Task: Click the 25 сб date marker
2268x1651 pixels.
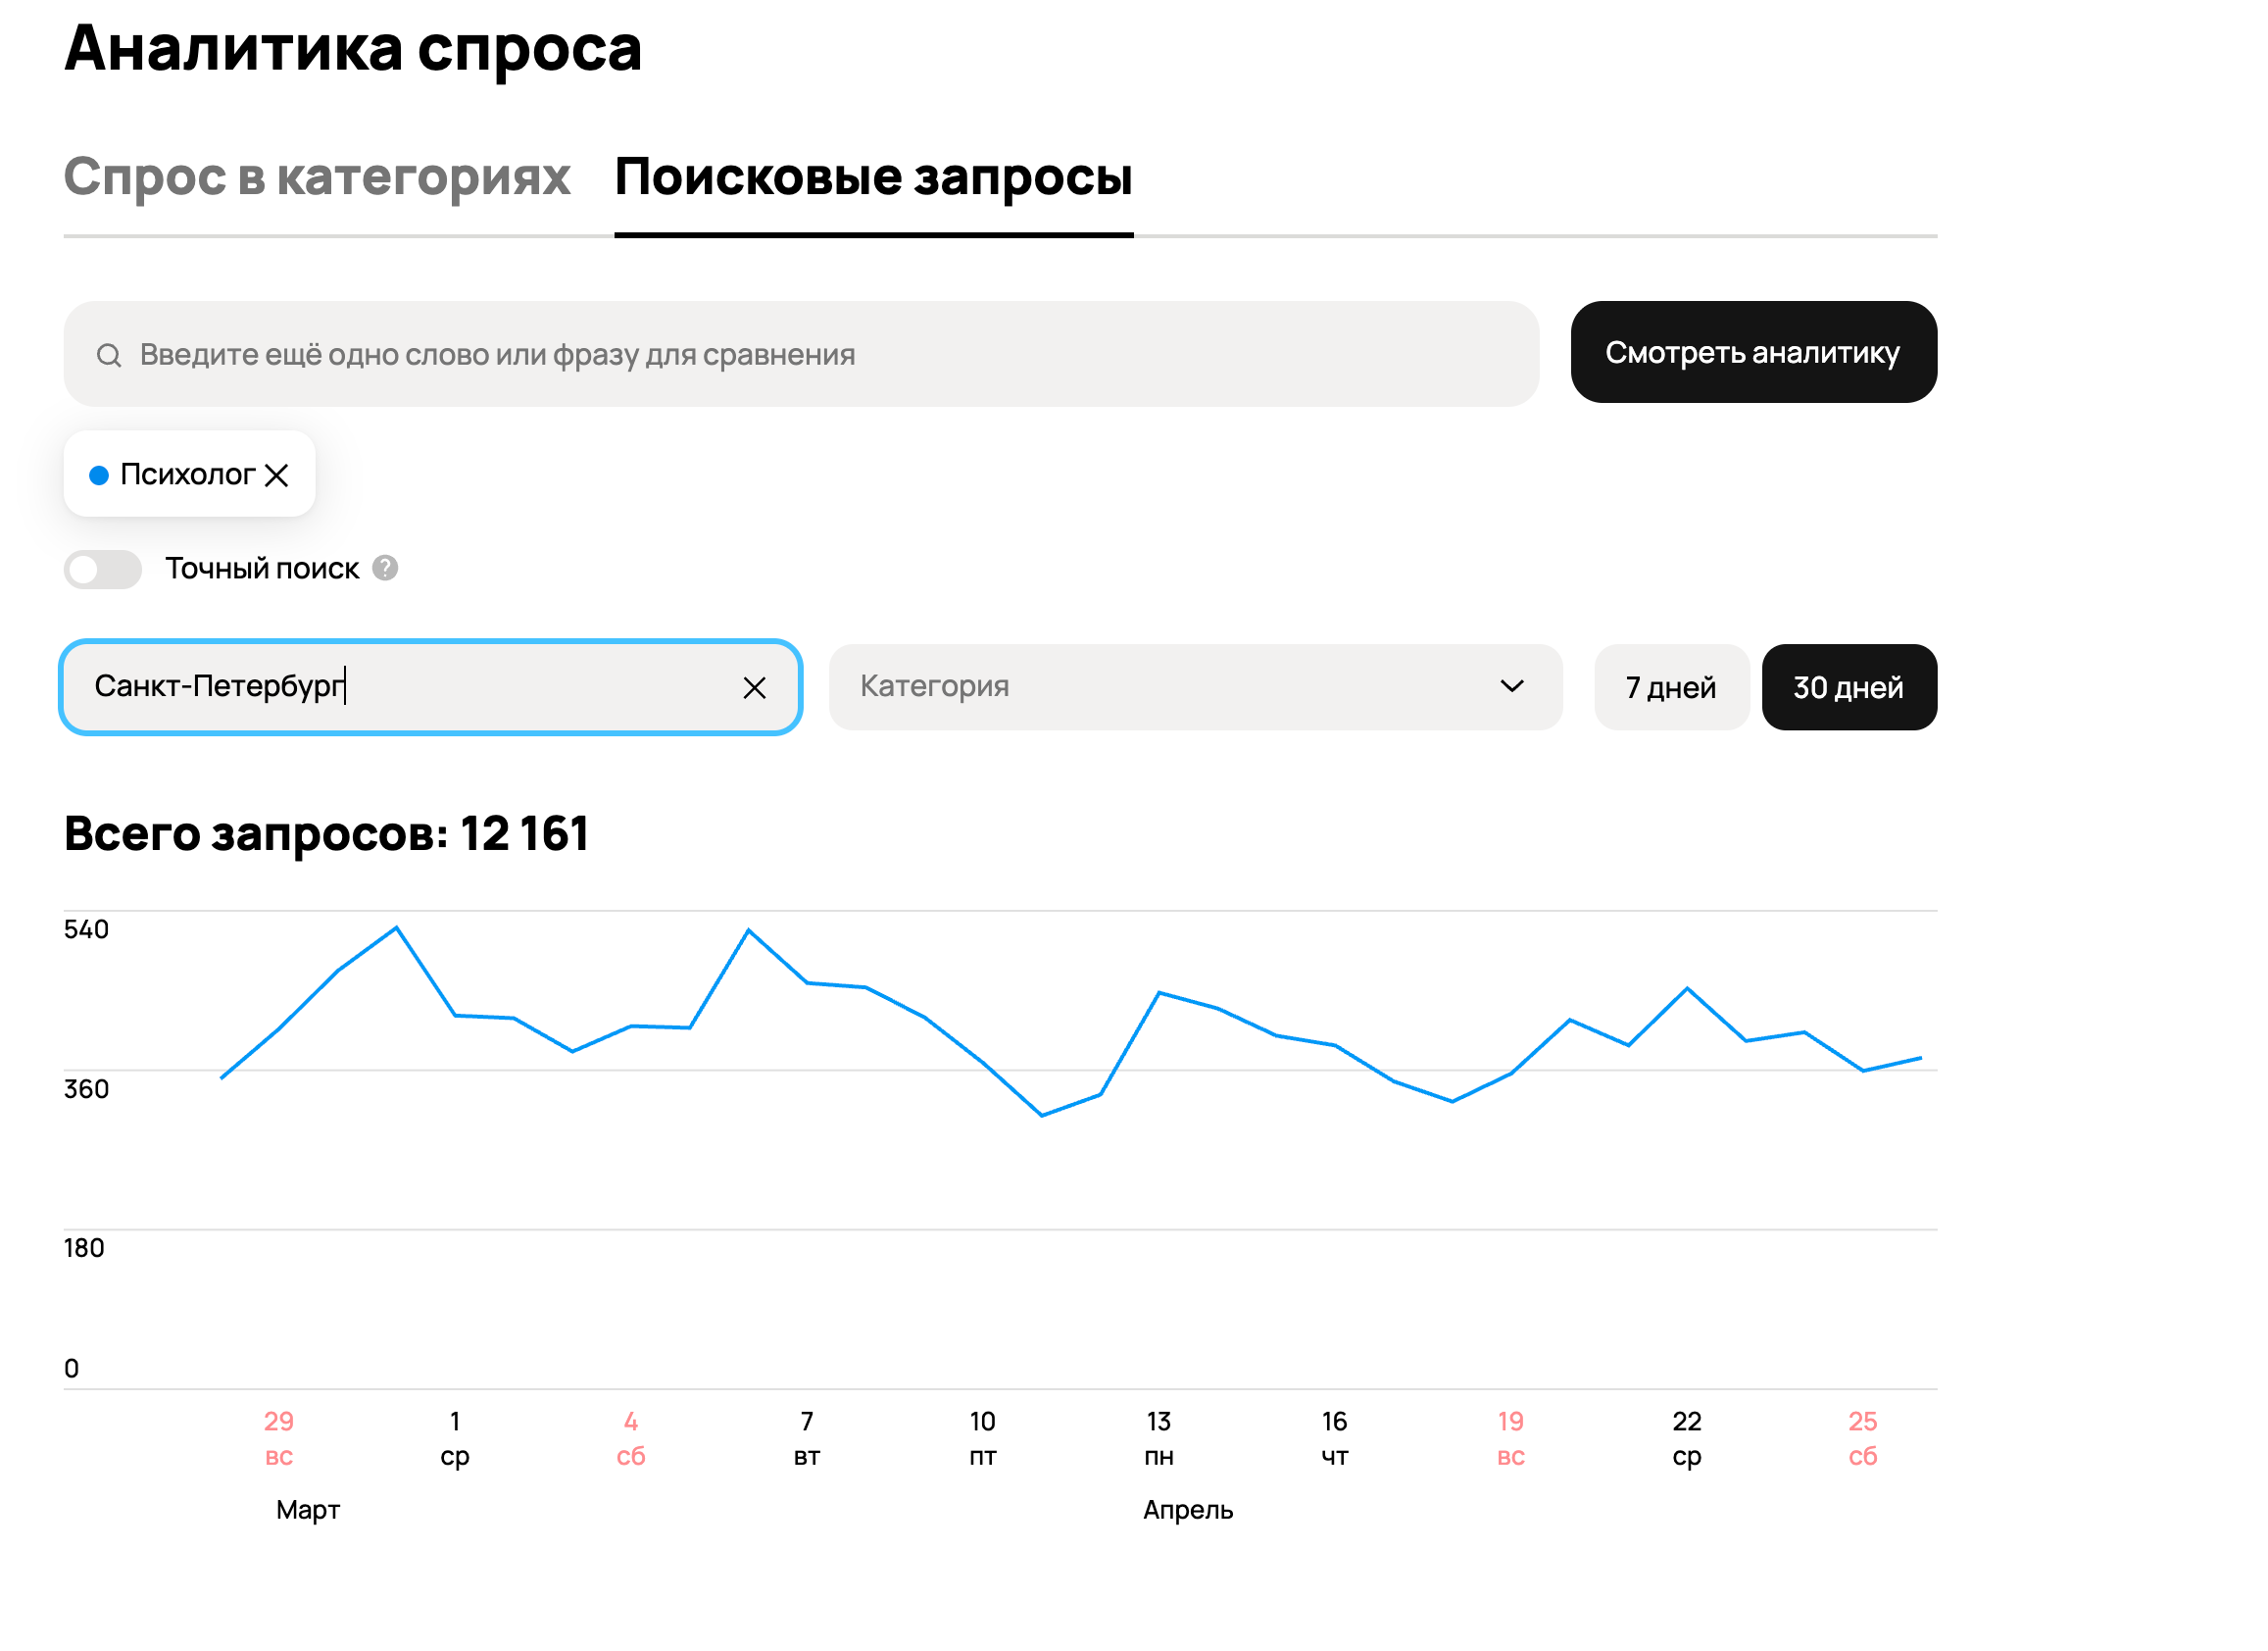Action: (1862, 1438)
